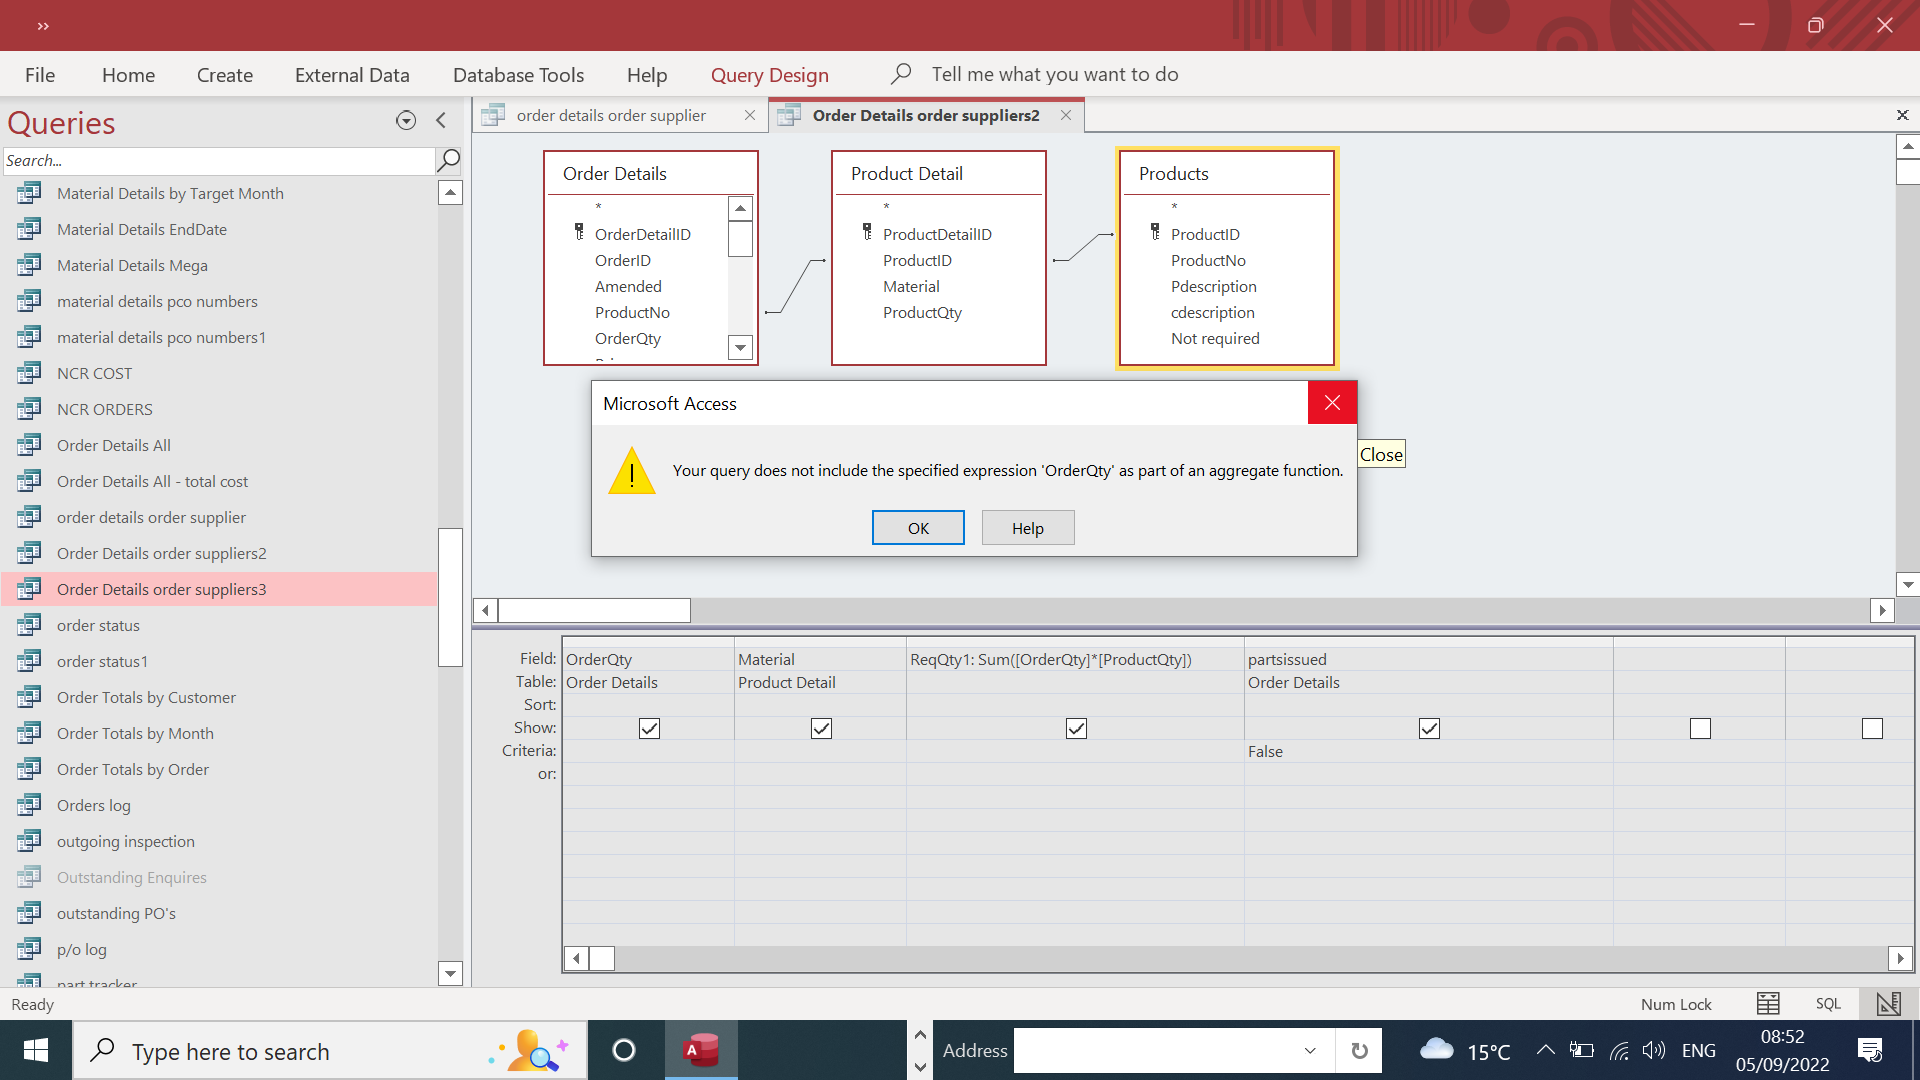Check Show box in last empty grid column
This screenshot has height=1080, width=1920.
(1872, 728)
